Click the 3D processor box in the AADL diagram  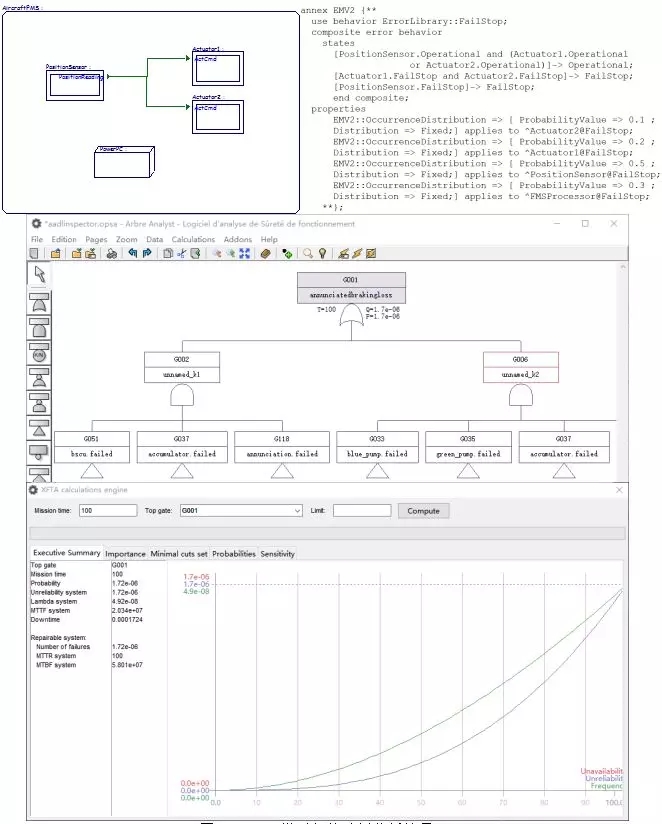(x=125, y=162)
